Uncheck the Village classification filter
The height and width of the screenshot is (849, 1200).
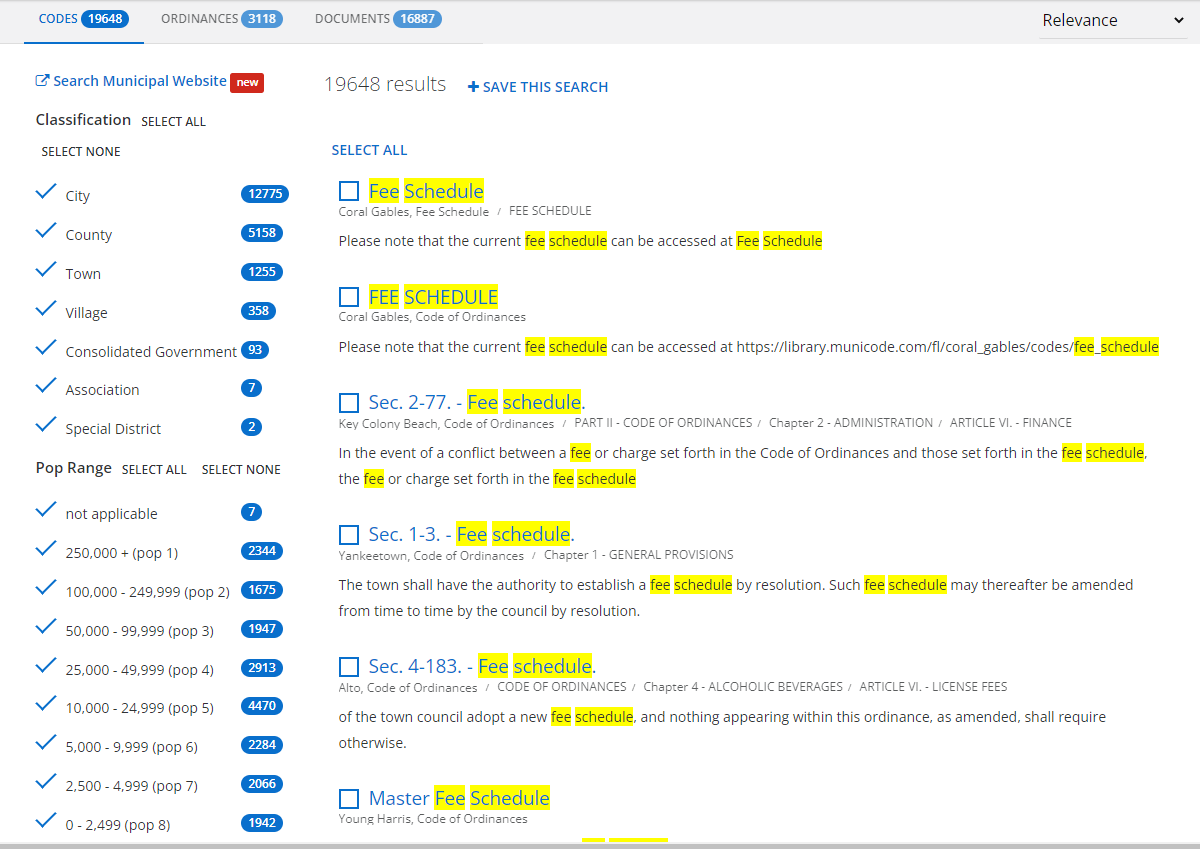[46, 309]
